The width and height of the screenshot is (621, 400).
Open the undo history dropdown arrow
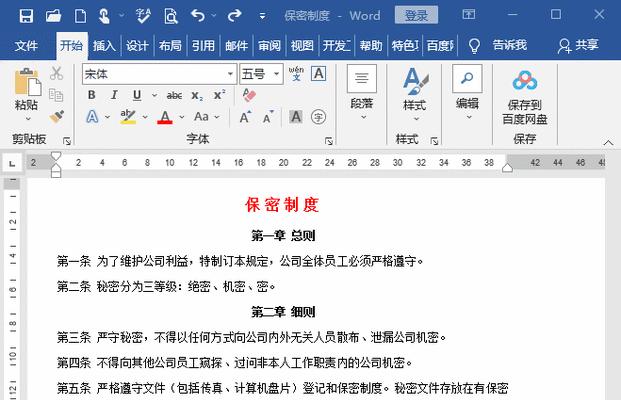214,16
